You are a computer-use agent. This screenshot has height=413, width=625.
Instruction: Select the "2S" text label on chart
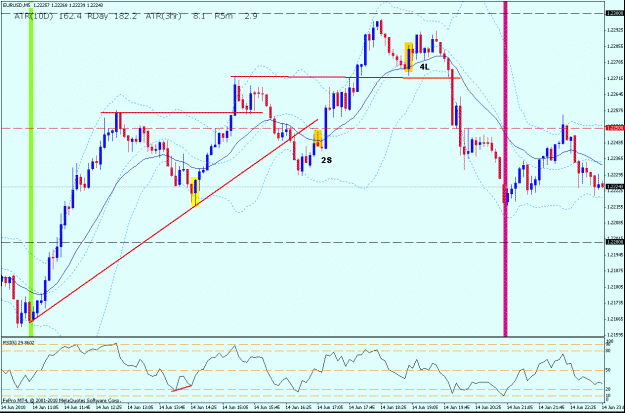click(x=326, y=160)
